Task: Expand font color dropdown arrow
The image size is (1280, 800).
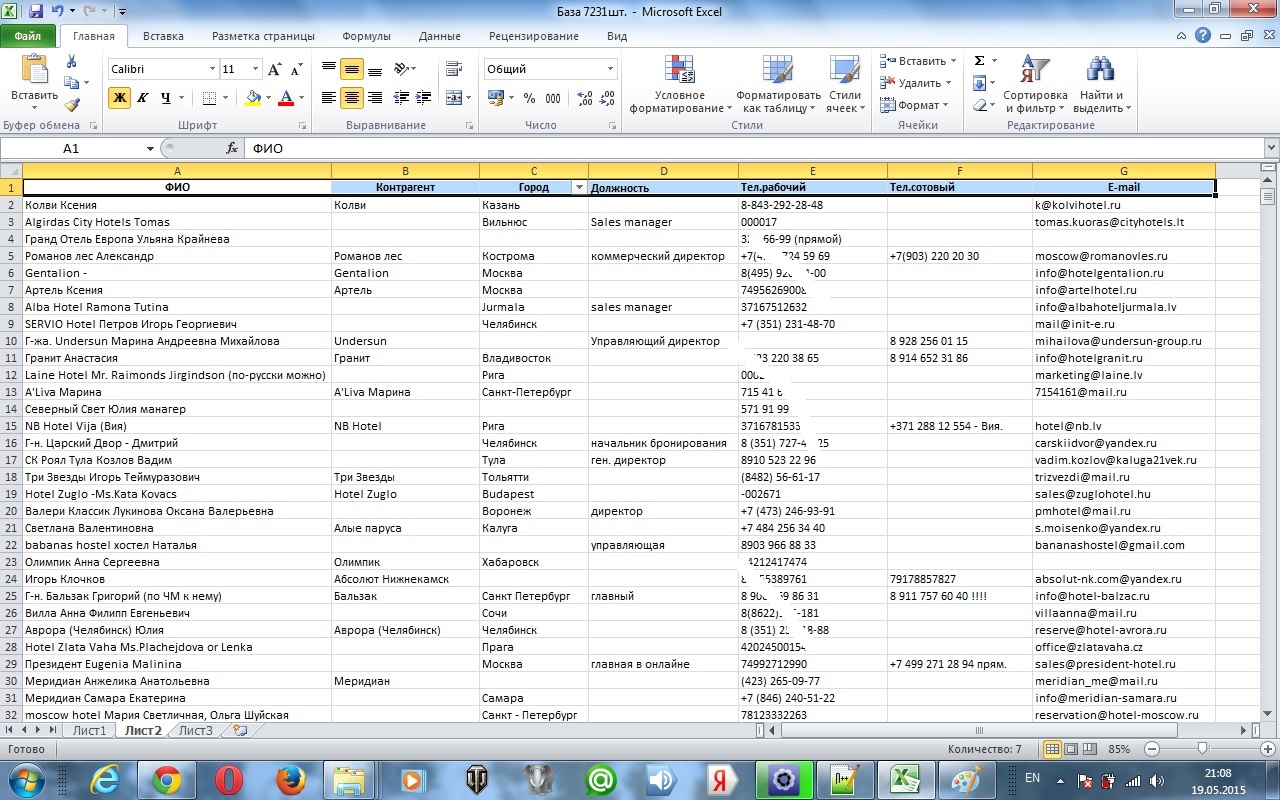Action: pyautogui.click(x=301, y=98)
